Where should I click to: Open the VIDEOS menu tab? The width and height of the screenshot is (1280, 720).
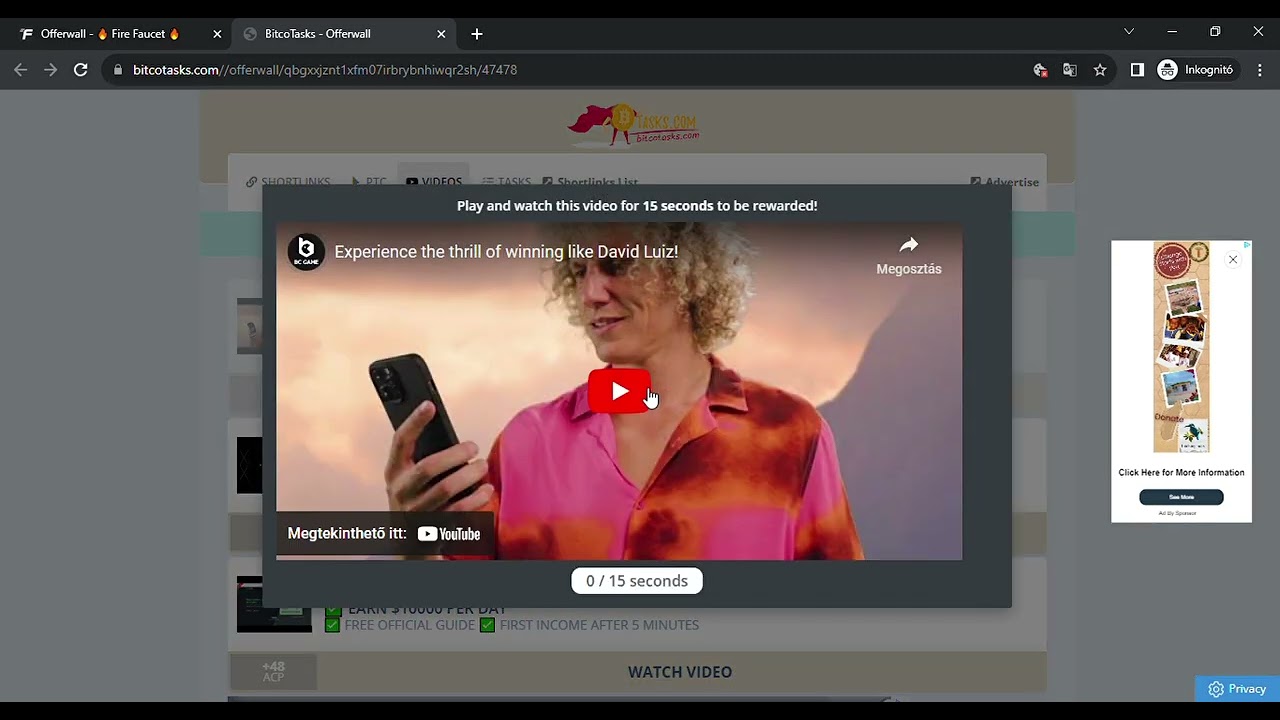click(x=434, y=182)
